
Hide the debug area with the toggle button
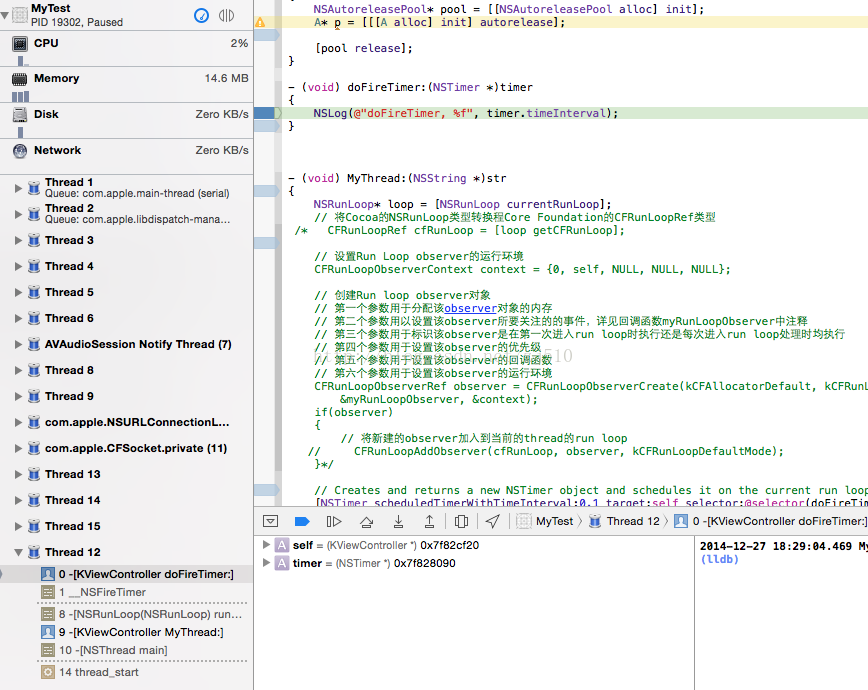pos(270,521)
